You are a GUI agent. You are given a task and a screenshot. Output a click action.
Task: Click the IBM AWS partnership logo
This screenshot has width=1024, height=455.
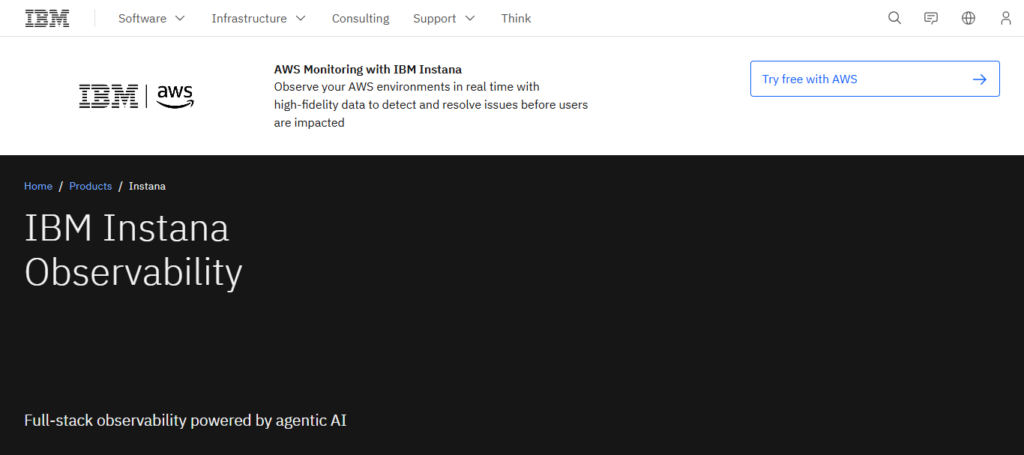coord(136,96)
